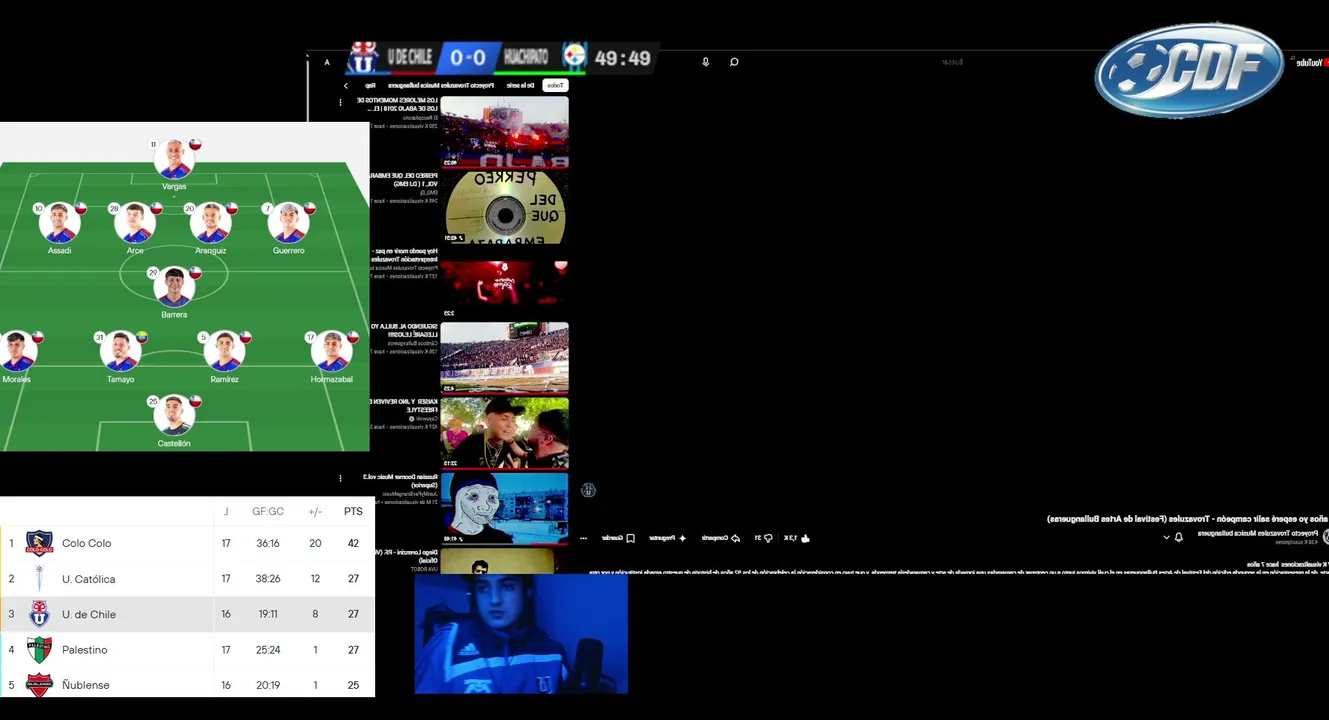Click the Ñublense crest in standings
Image resolution: width=1329 pixels, height=720 pixels.
[x=39, y=685]
